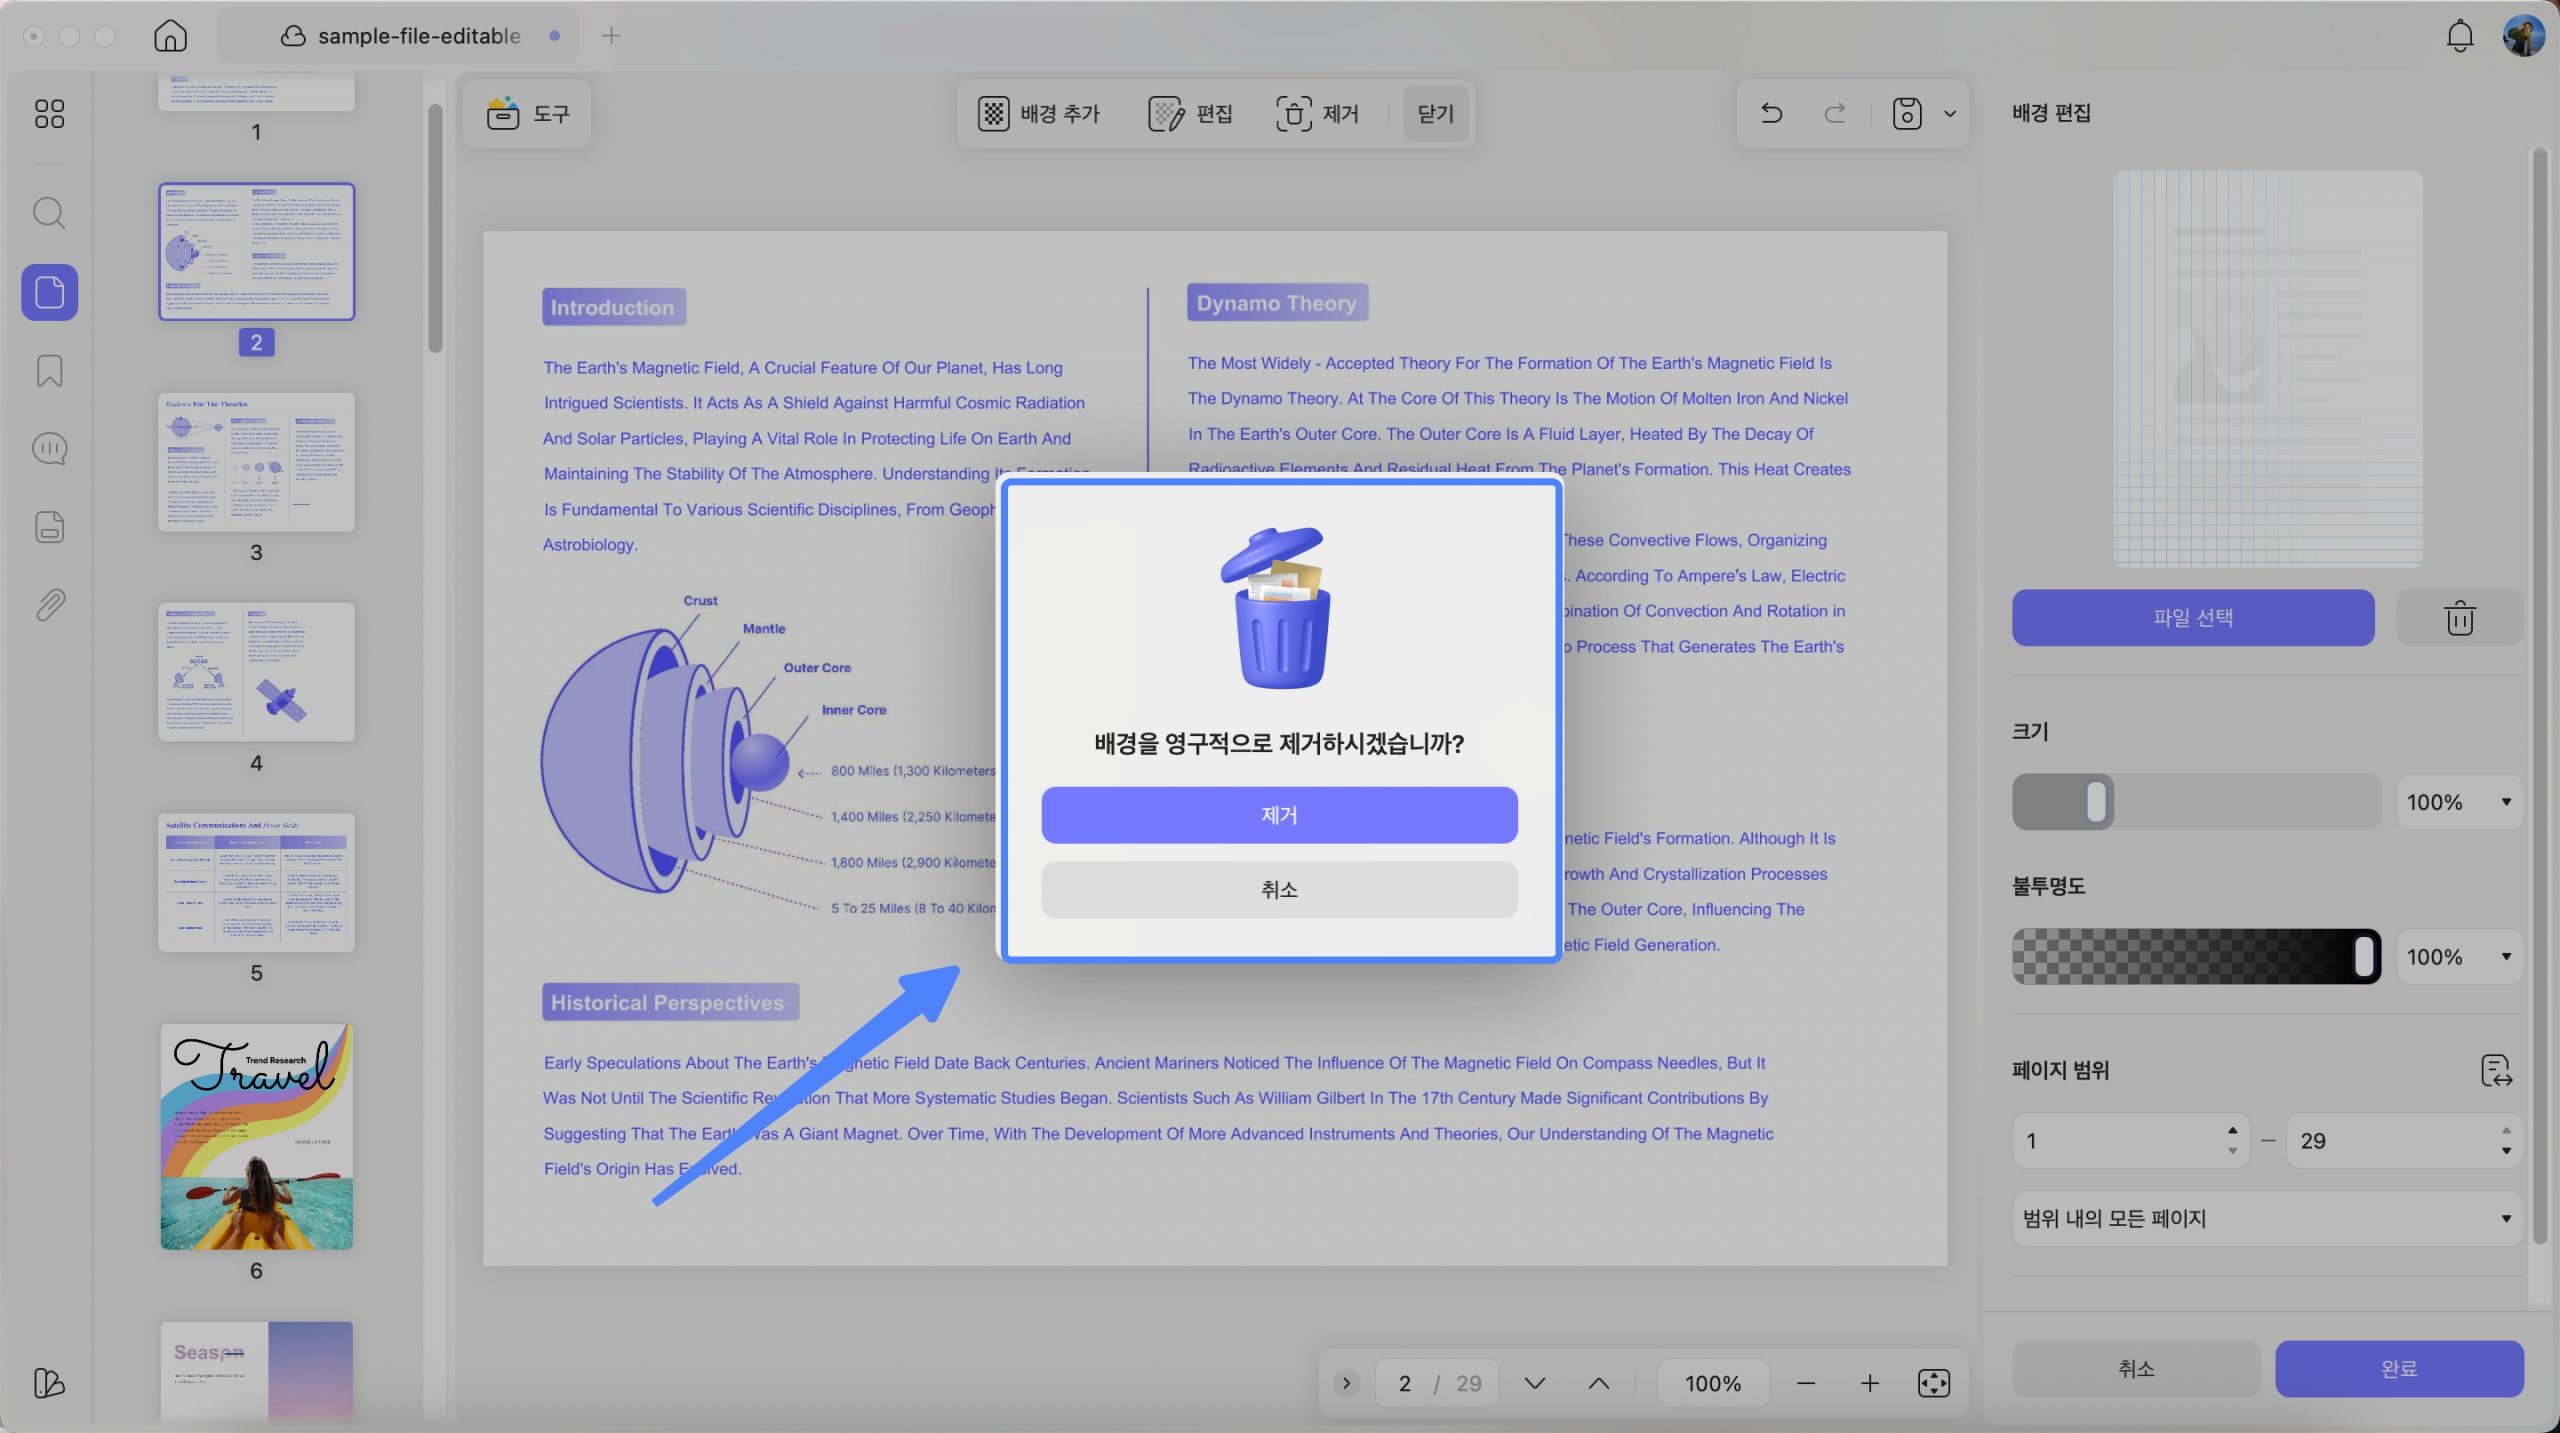
Task: Open the thumbnails grid view icon
Action: (49, 113)
